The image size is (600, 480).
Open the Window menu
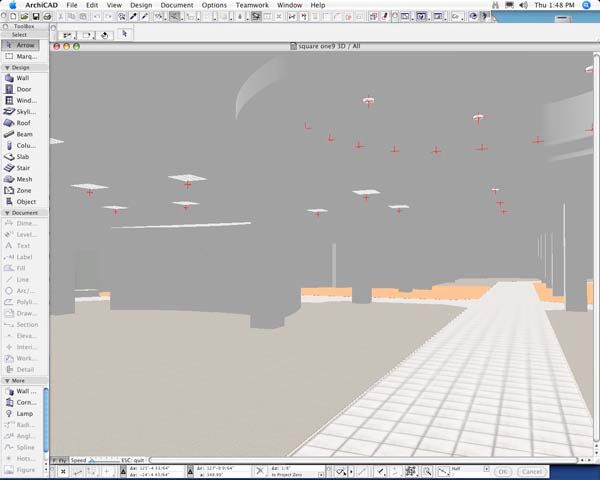click(x=289, y=5)
